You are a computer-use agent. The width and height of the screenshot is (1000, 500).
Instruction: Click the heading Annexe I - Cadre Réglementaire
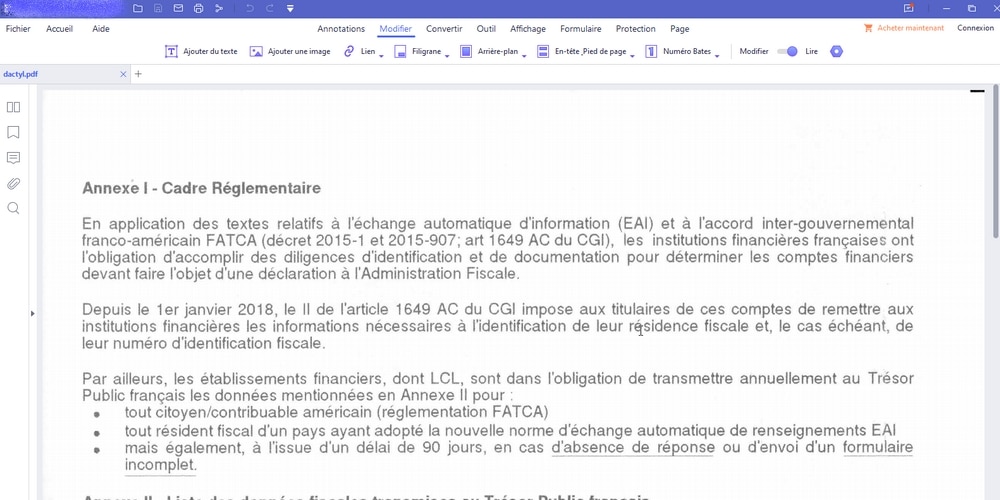(202, 188)
